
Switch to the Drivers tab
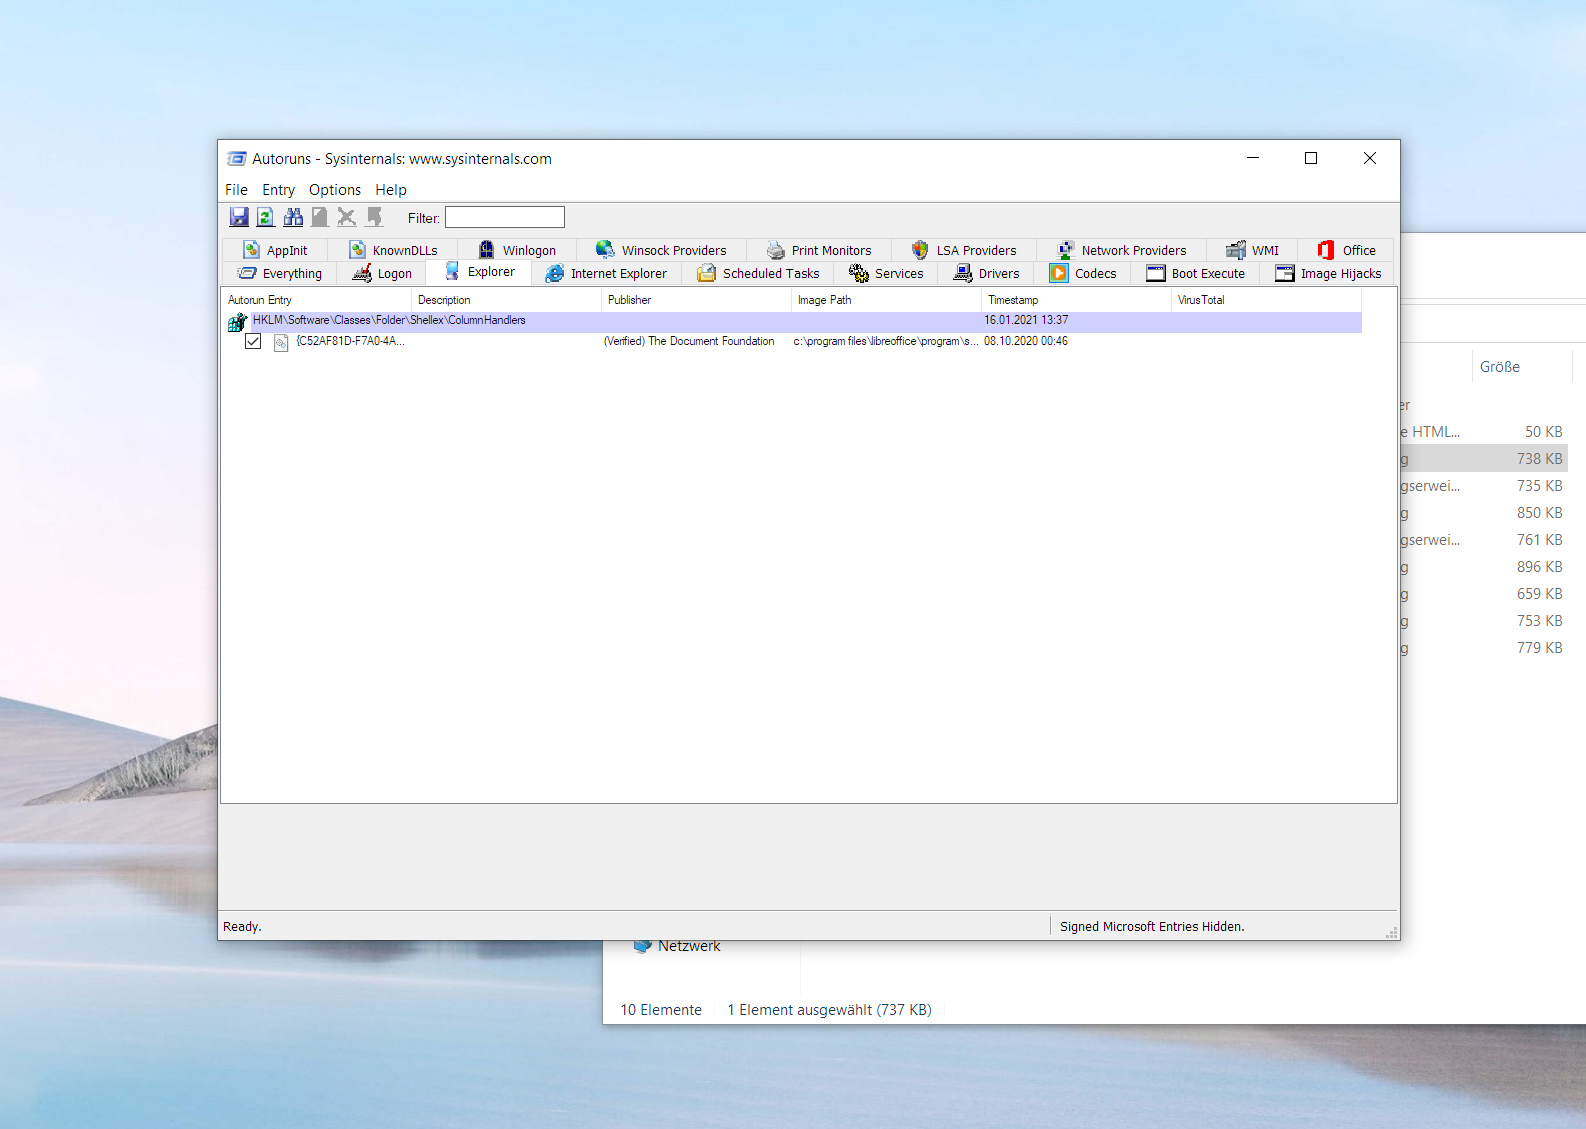click(x=987, y=273)
